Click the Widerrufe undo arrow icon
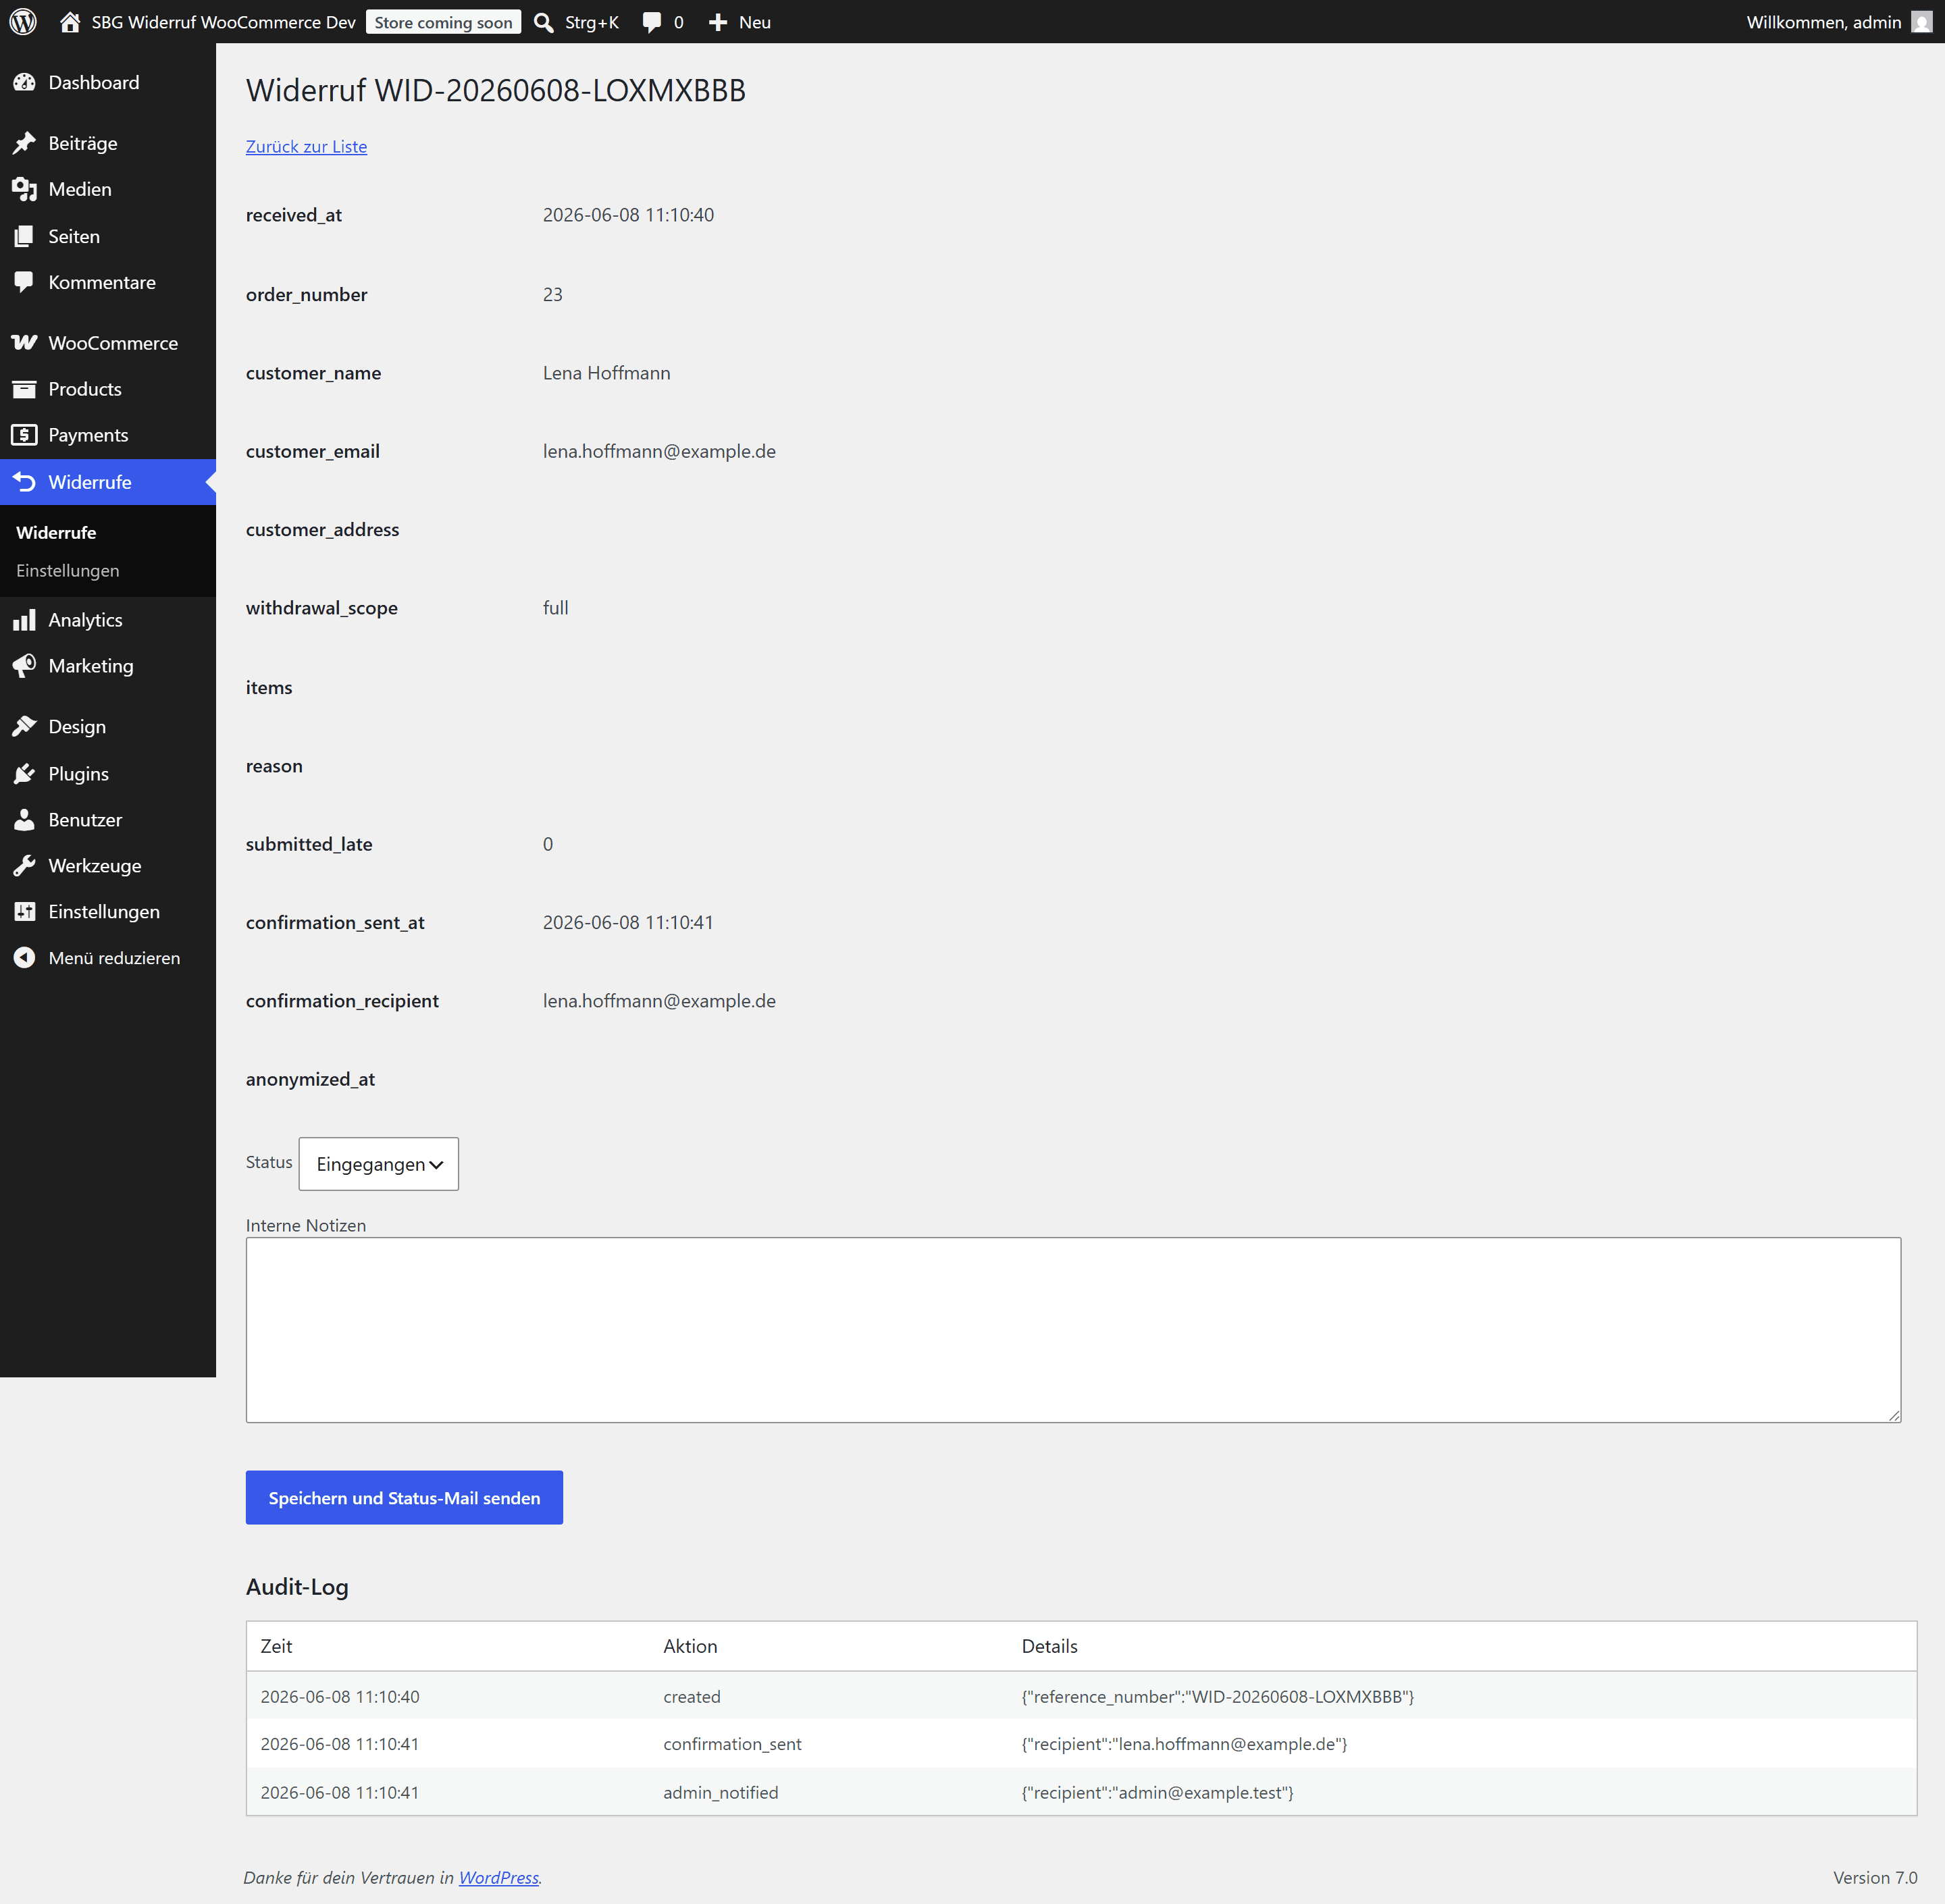This screenshot has height=1904, width=1945. pos(25,482)
